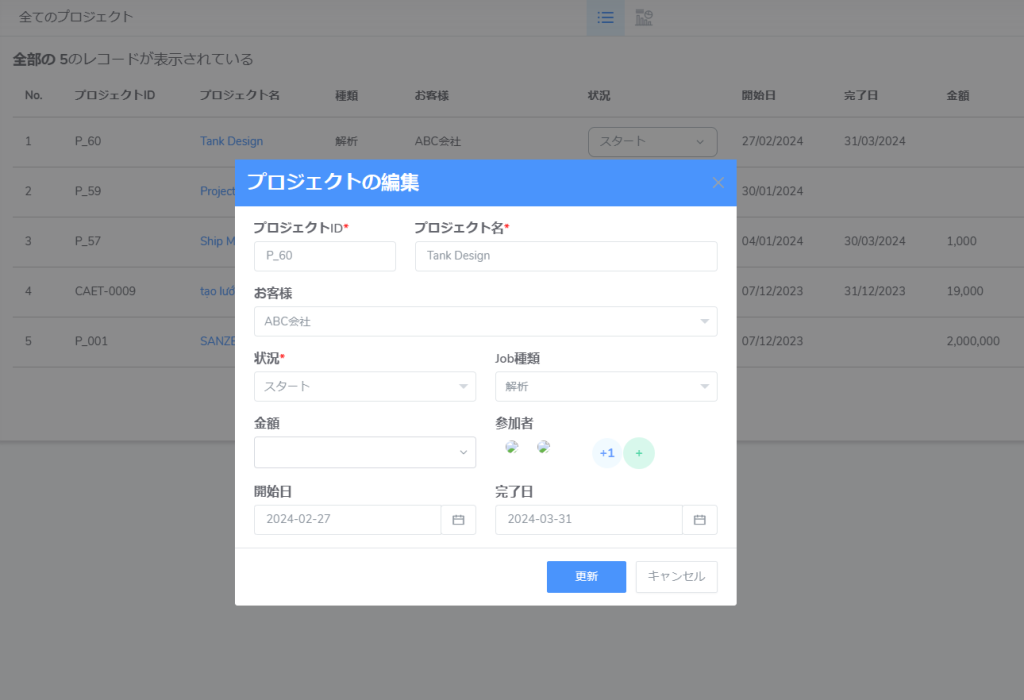
Task: Click the second participant avatar
Action: coord(543,447)
